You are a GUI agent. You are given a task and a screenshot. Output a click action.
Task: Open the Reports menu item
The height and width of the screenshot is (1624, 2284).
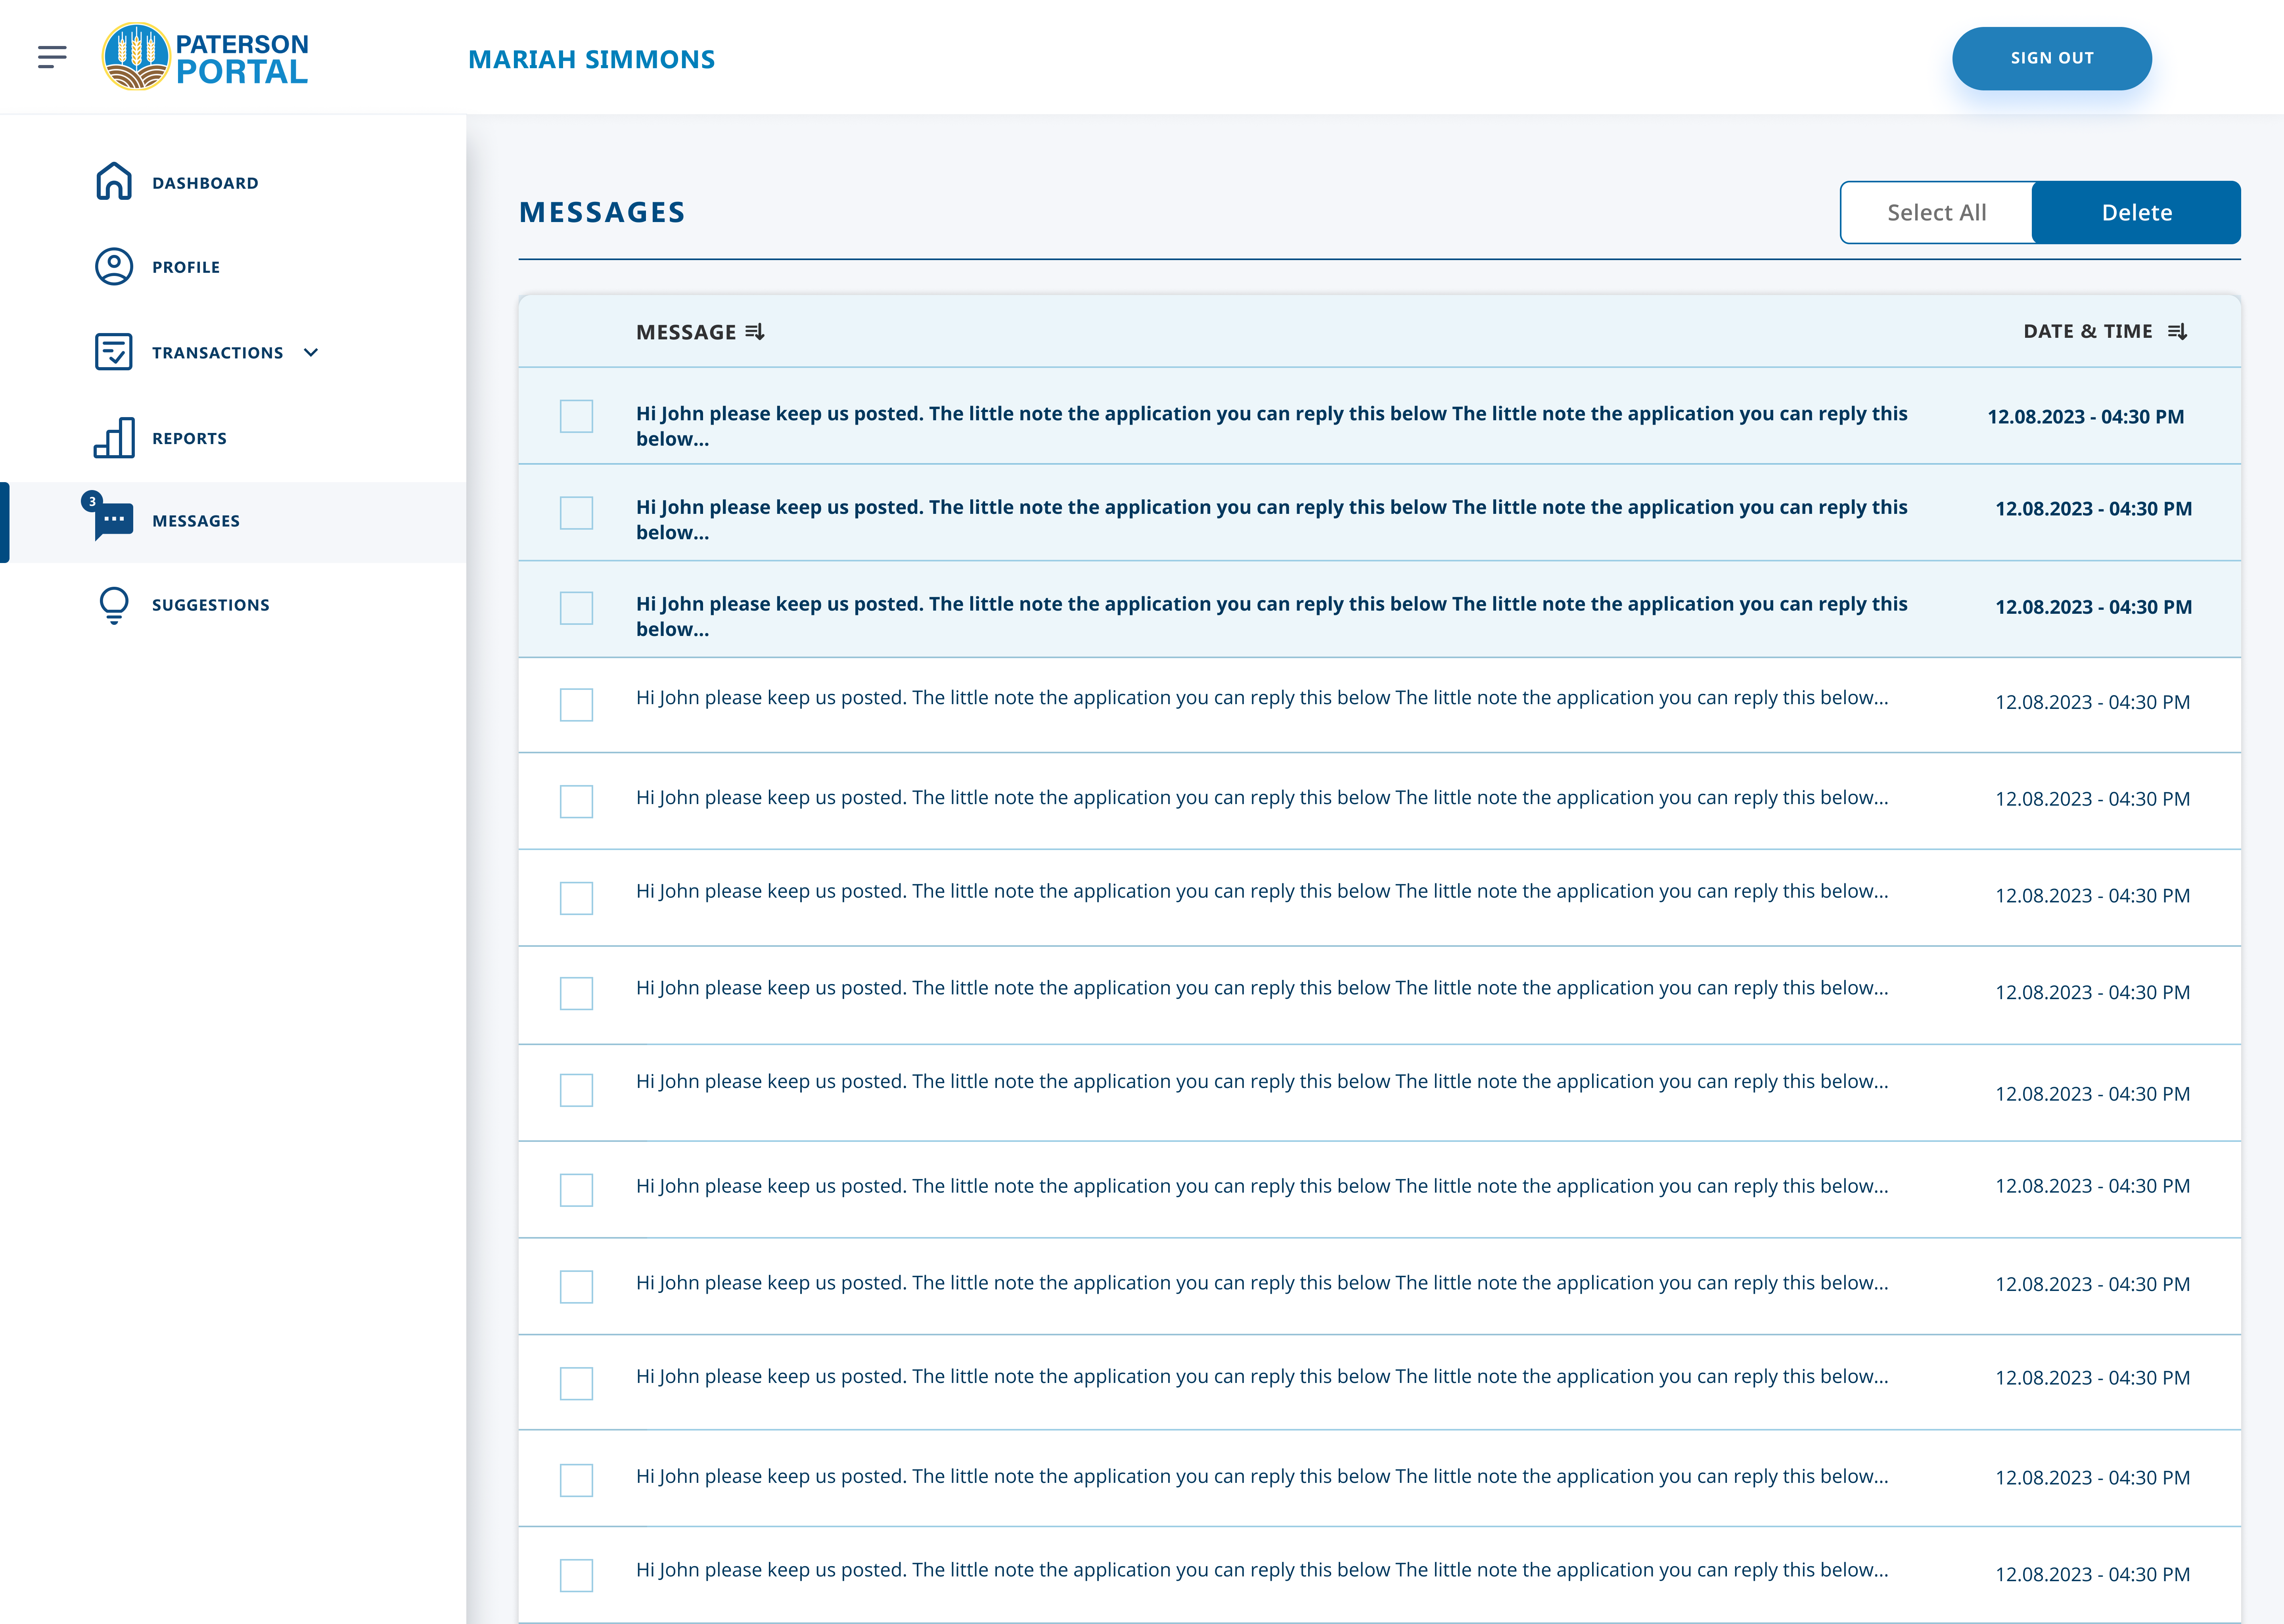tap(189, 438)
